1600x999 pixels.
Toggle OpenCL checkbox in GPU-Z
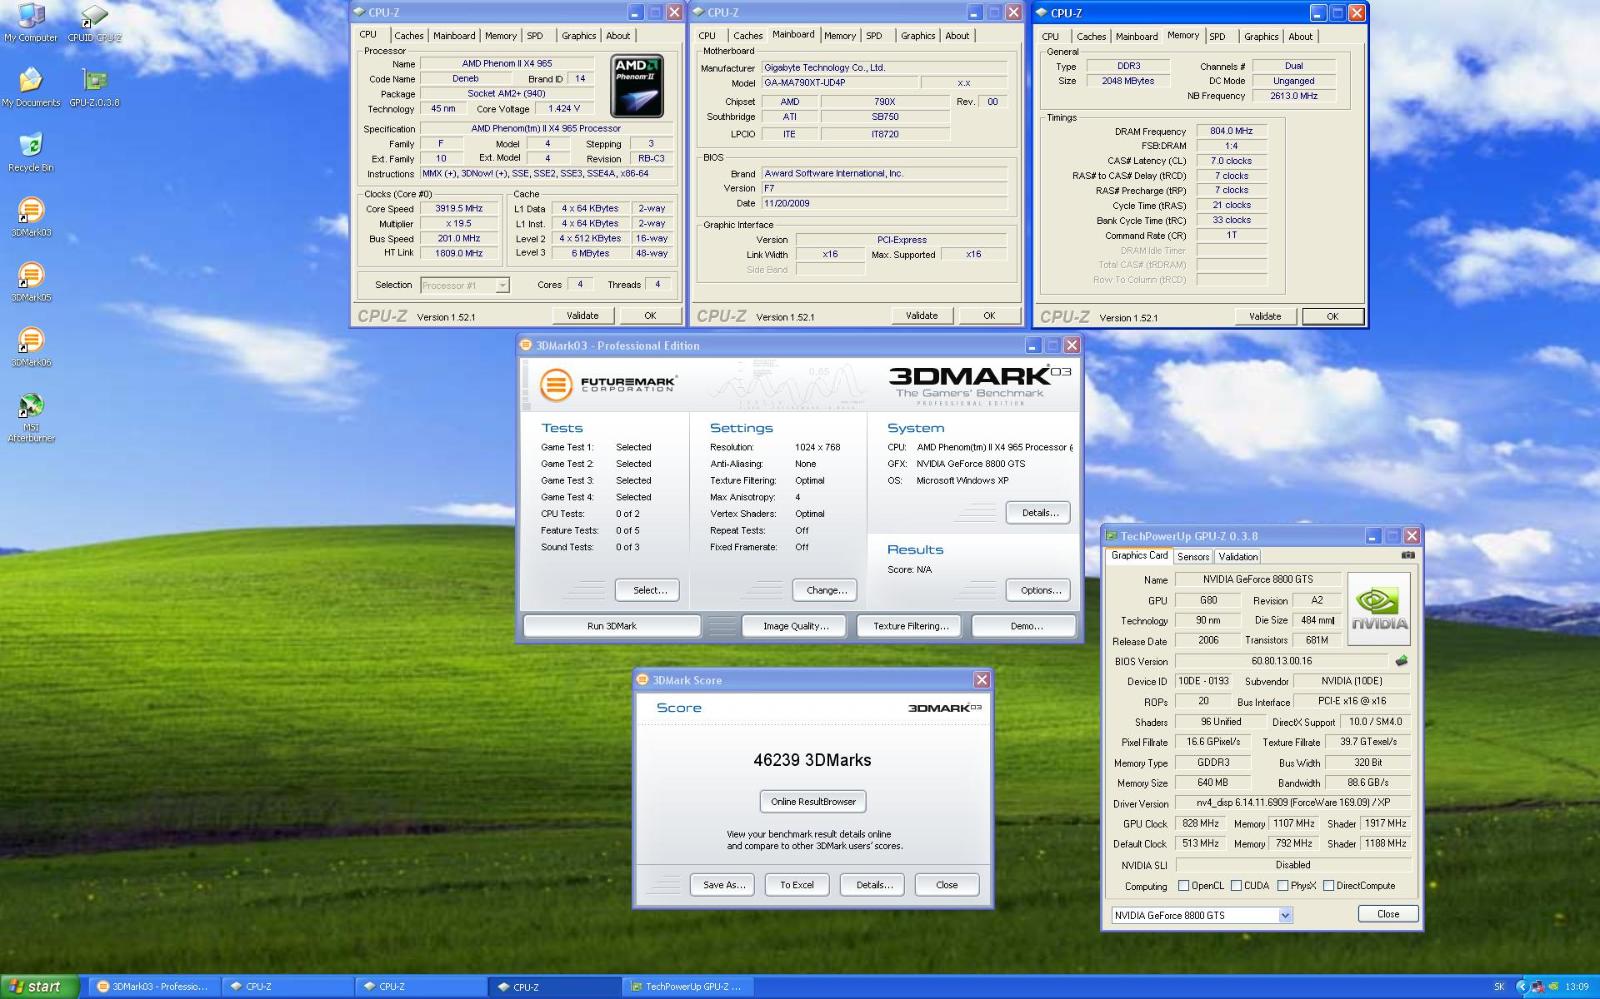pos(1184,885)
